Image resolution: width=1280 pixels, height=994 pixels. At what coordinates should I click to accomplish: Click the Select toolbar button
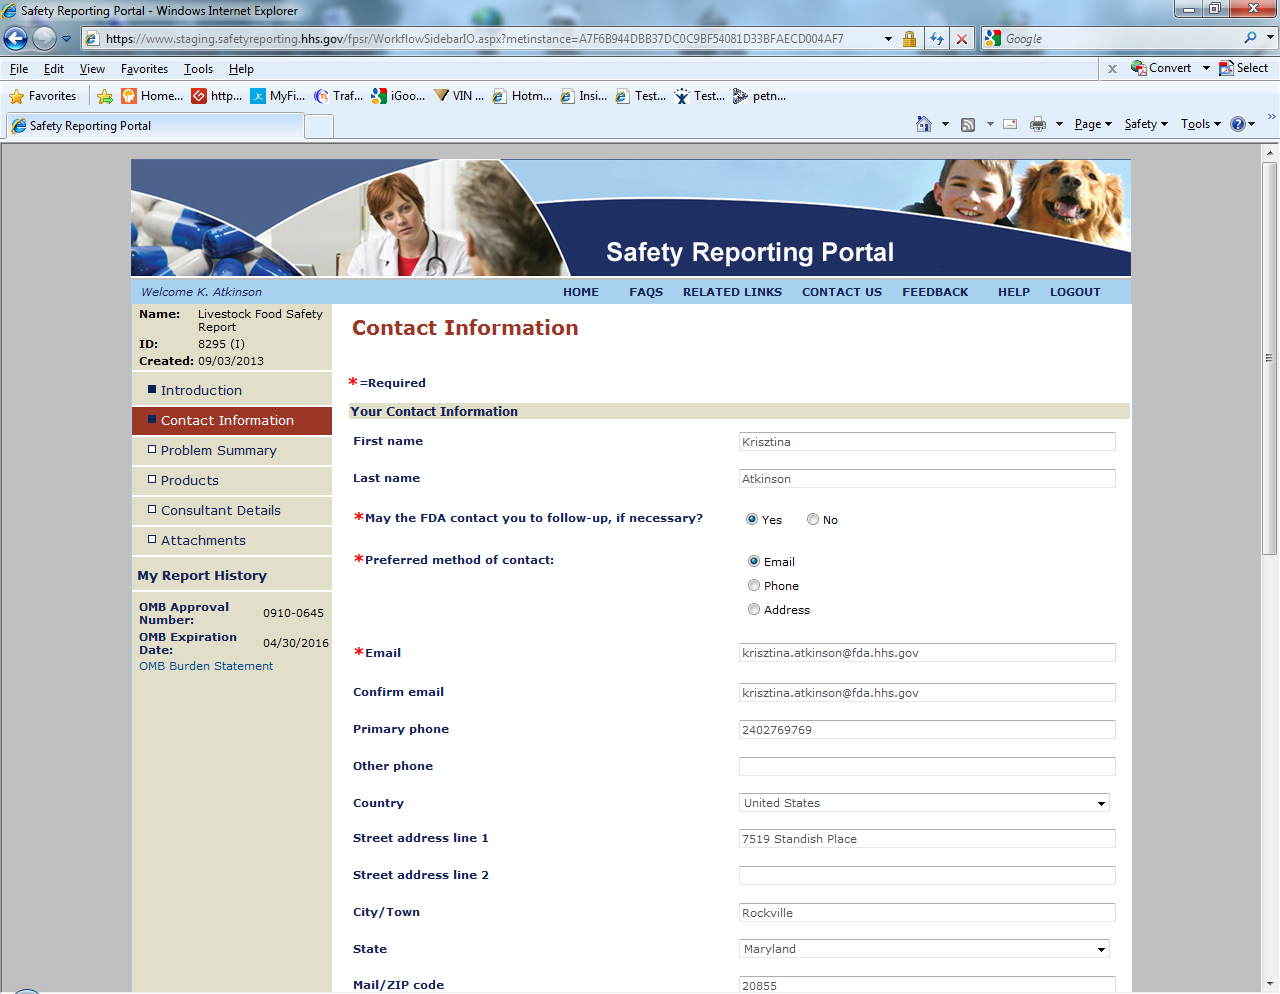tap(1243, 68)
